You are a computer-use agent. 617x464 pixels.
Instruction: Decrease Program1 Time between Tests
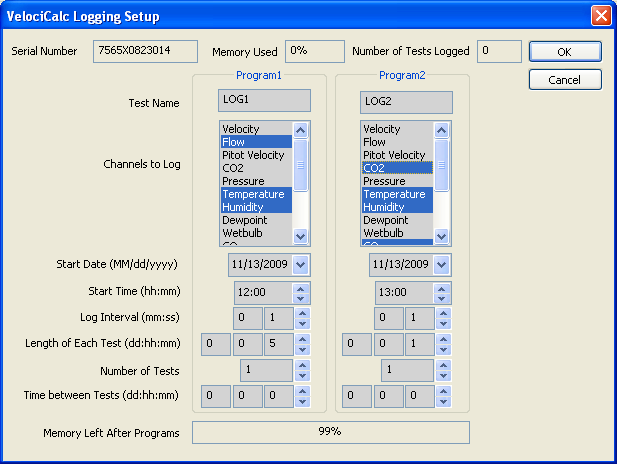click(302, 401)
